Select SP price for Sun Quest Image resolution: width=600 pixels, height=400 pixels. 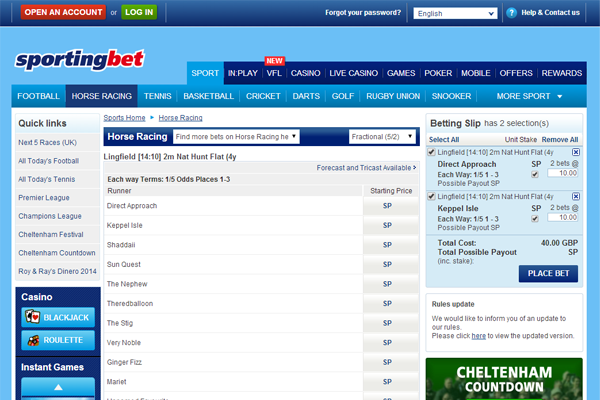click(387, 264)
